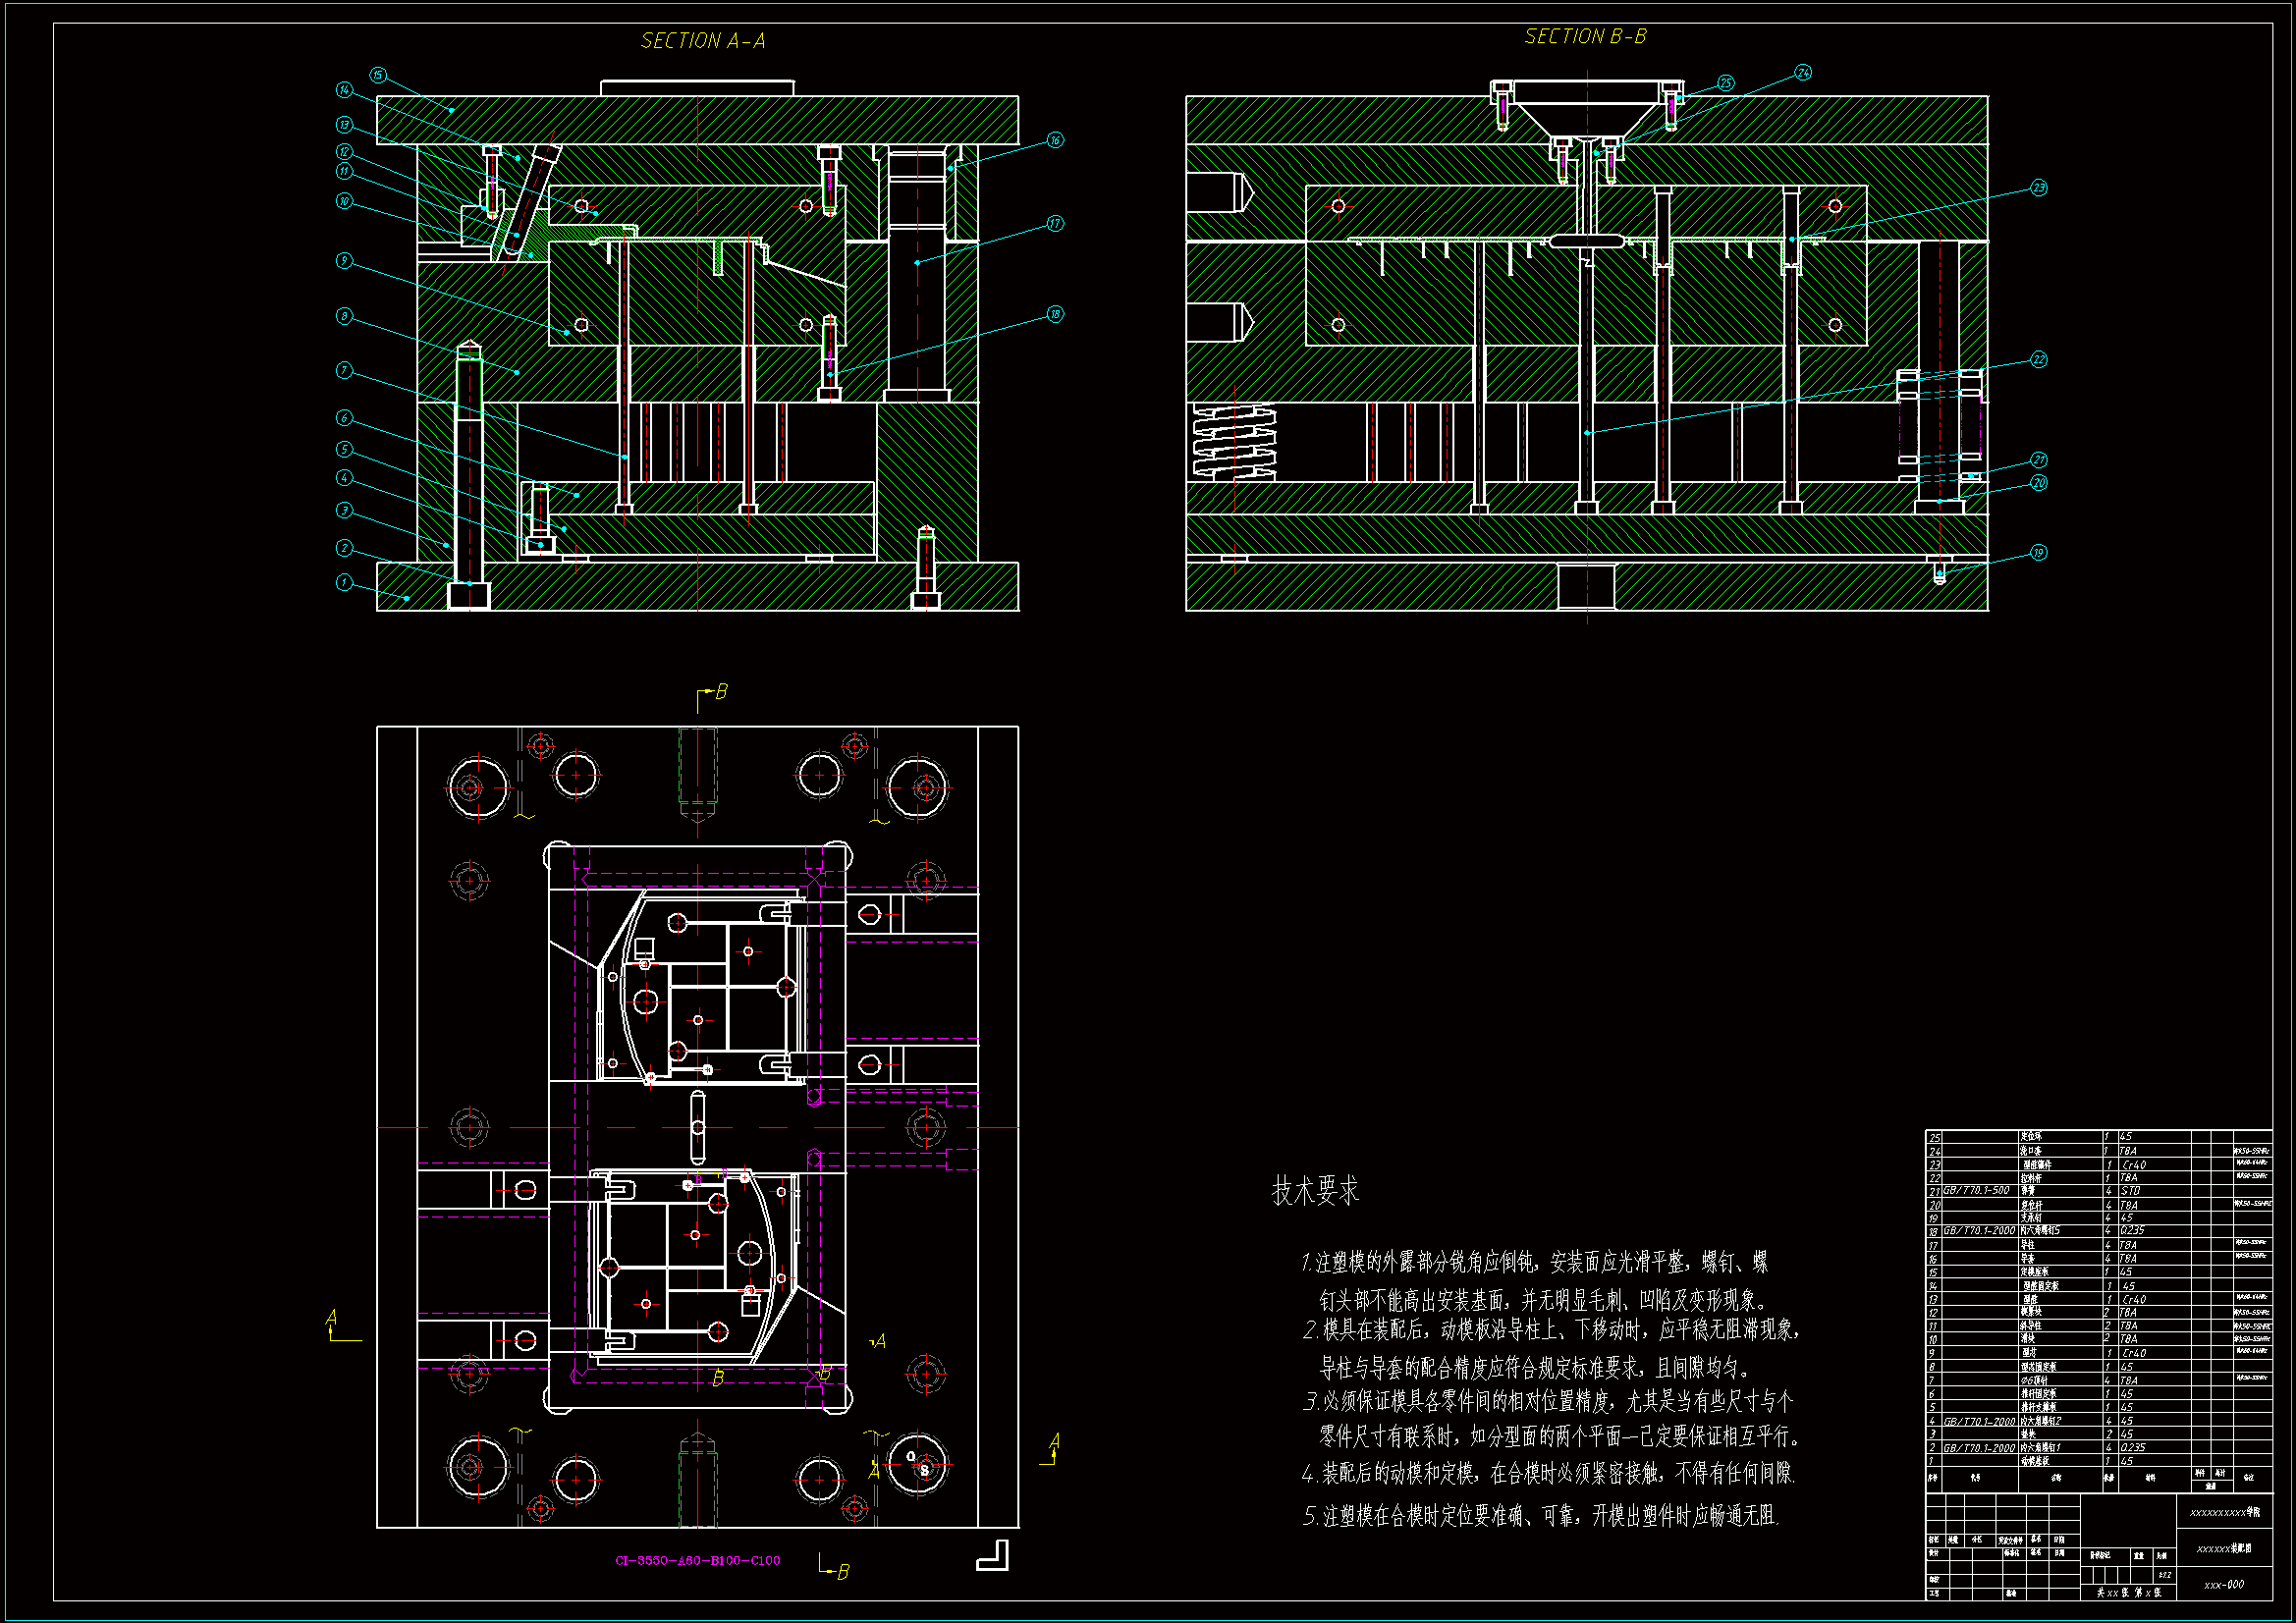Viewport: 2296px width, 1623px height.
Task: Click the GB/T70.1-500 standard cell in parts list
Action: pos(1975,1191)
